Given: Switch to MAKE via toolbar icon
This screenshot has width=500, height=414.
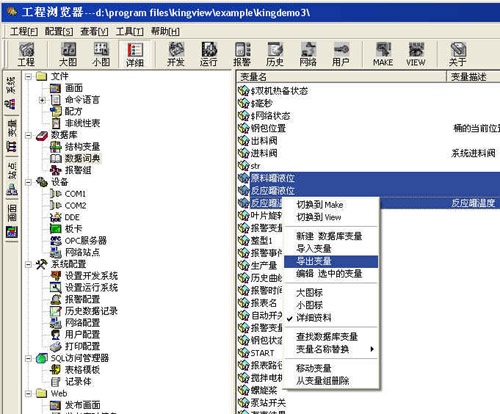Looking at the screenshot, I should tap(383, 54).
